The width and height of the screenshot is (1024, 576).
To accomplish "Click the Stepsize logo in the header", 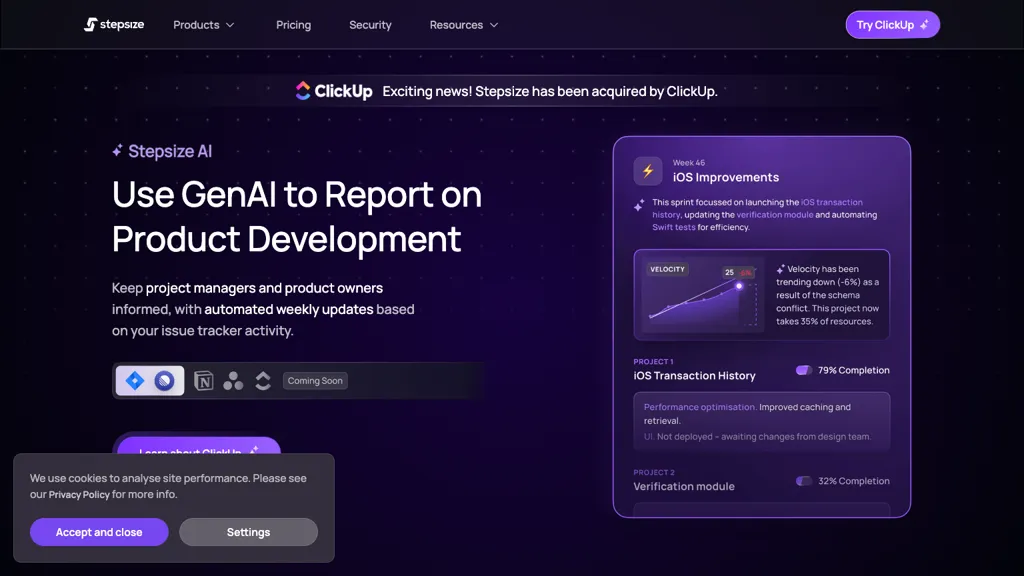I will (x=114, y=25).
